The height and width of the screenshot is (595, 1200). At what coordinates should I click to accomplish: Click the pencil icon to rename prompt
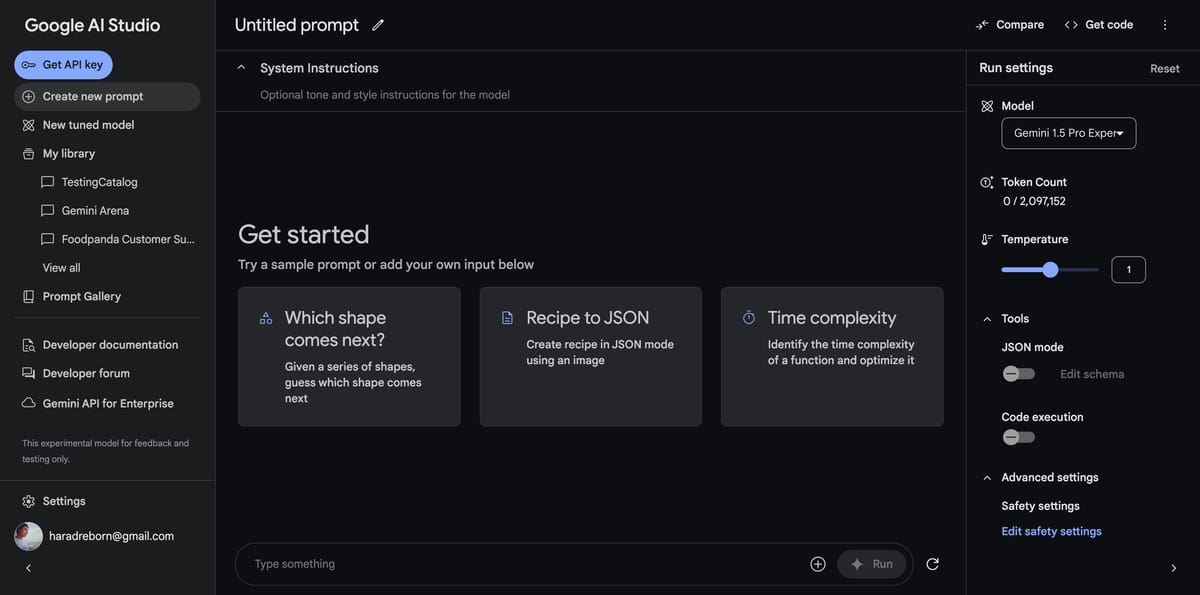[x=378, y=25]
